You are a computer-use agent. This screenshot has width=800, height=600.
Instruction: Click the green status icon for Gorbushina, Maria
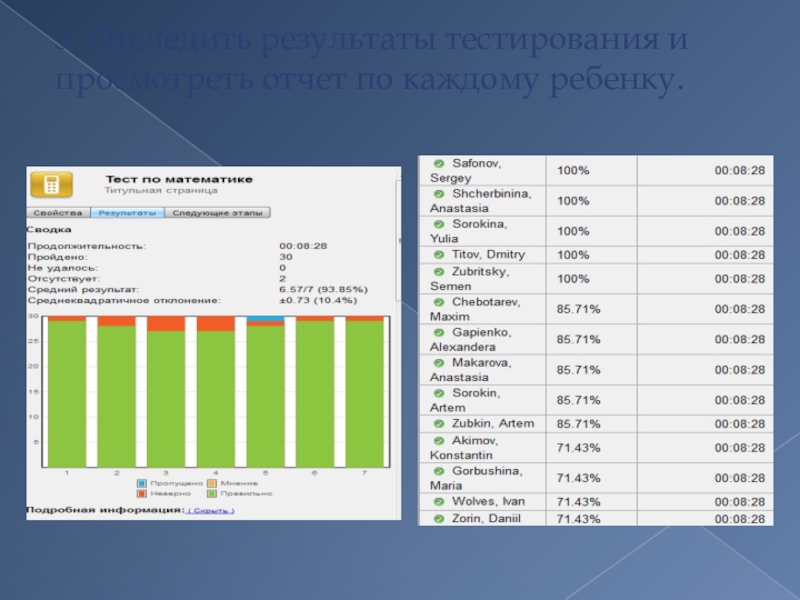(439, 471)
